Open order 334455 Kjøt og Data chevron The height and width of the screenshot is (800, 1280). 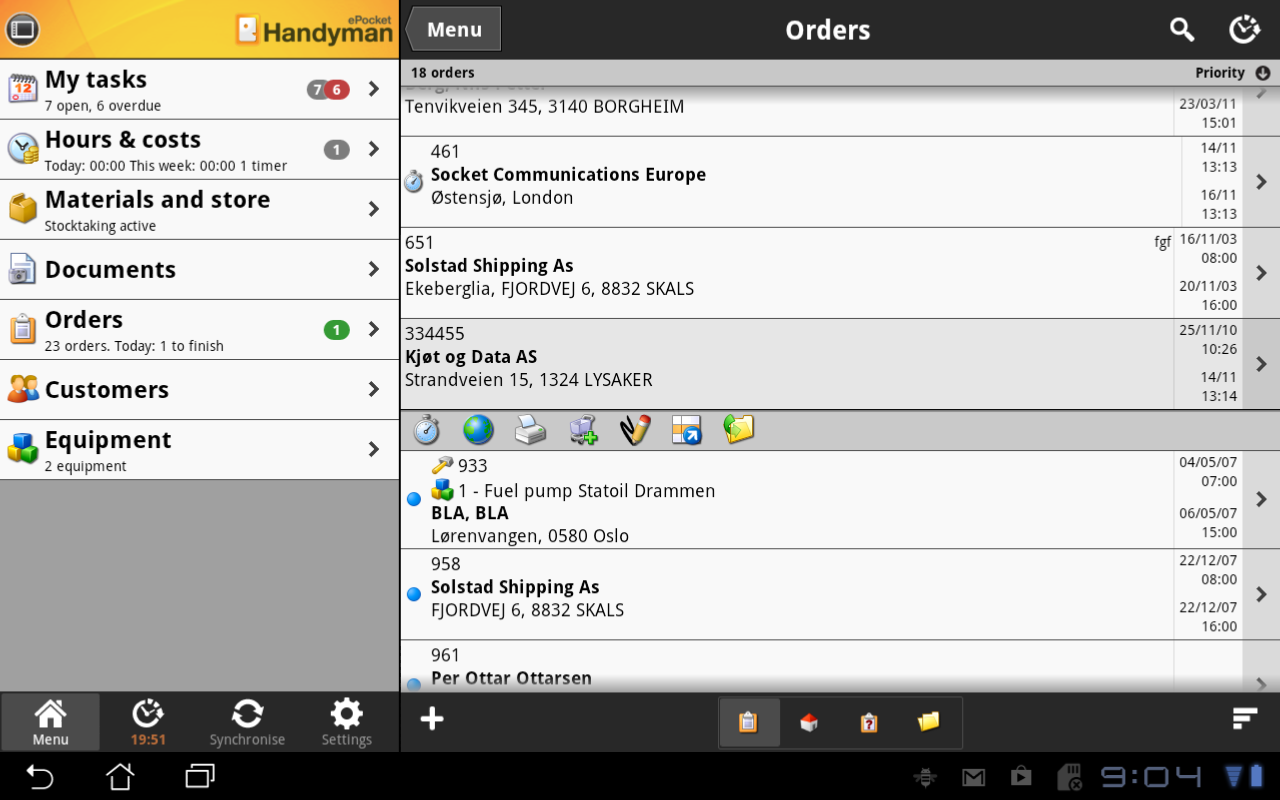[1261, 364]
